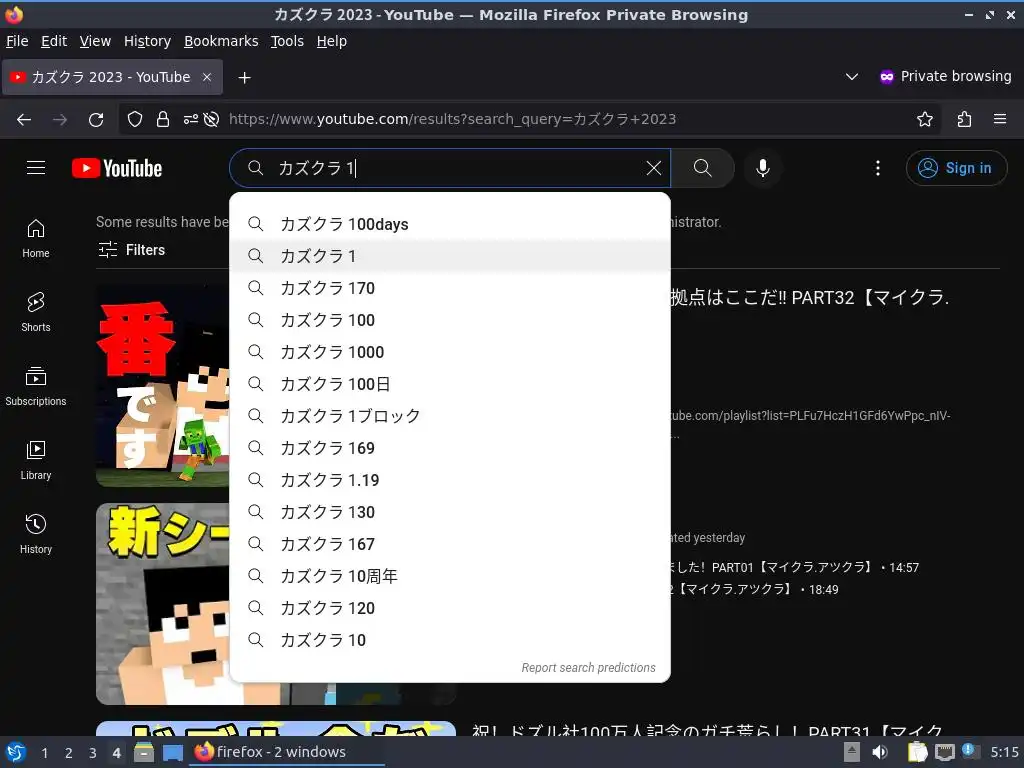
Task: Choose suggestion カズクラ 100days
Action: click(x=450, y=224)
